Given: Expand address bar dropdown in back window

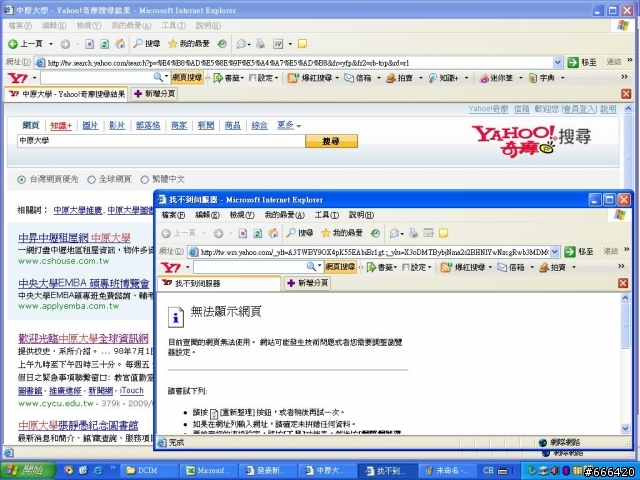Looking at the screenshot, I should tap(558, 62).
